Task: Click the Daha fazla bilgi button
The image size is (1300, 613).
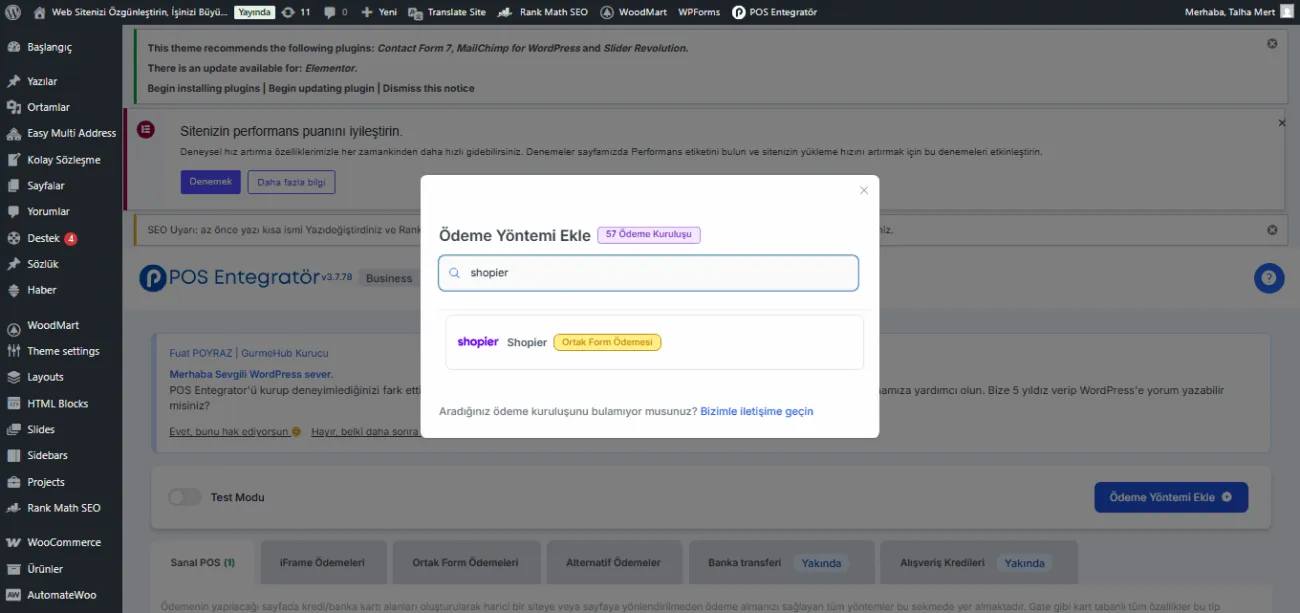Action: pos(291,182)
